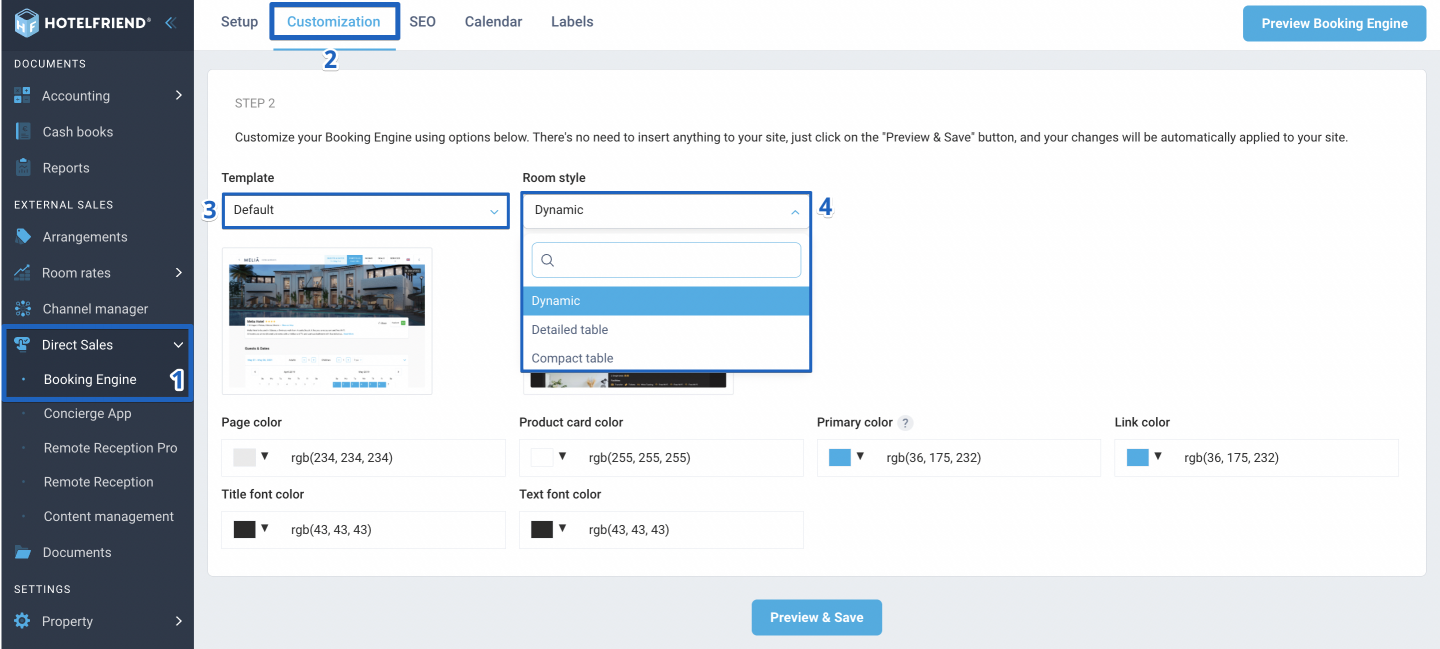Click the Property gear icon
Image resolution: width=1440 pixels, height=649 pixels.
point(22,621)
